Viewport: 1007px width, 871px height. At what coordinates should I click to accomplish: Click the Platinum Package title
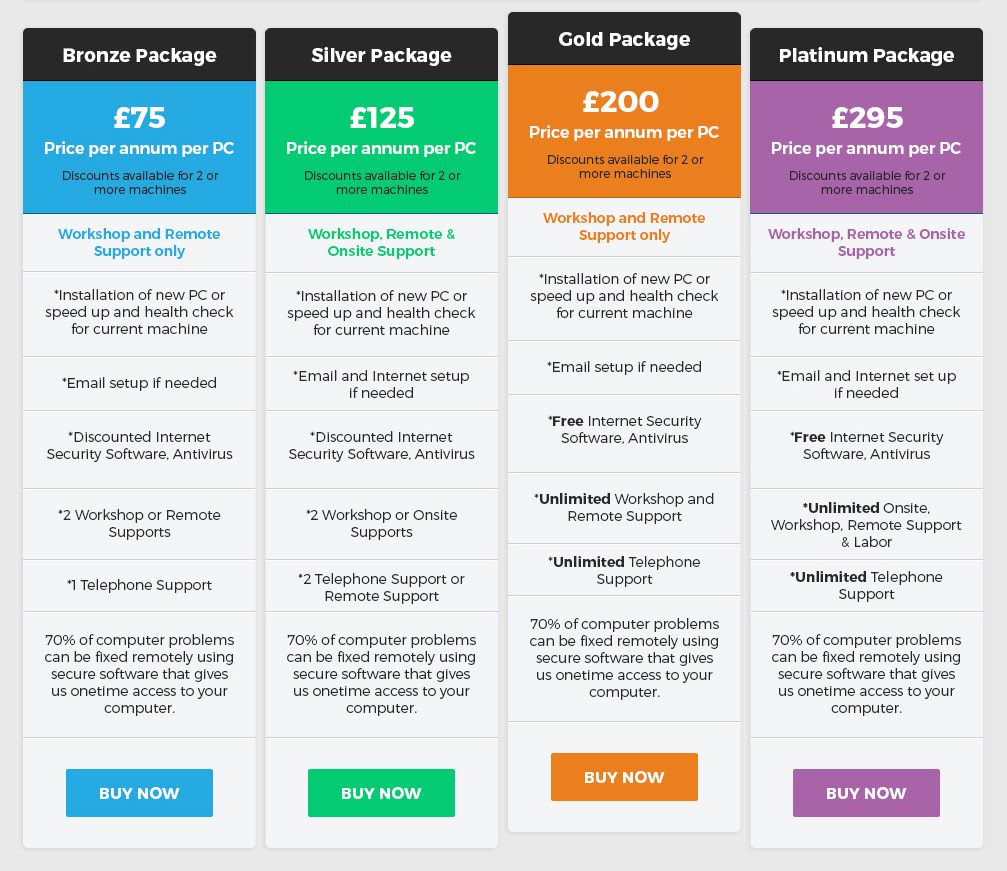click(866, 55)
